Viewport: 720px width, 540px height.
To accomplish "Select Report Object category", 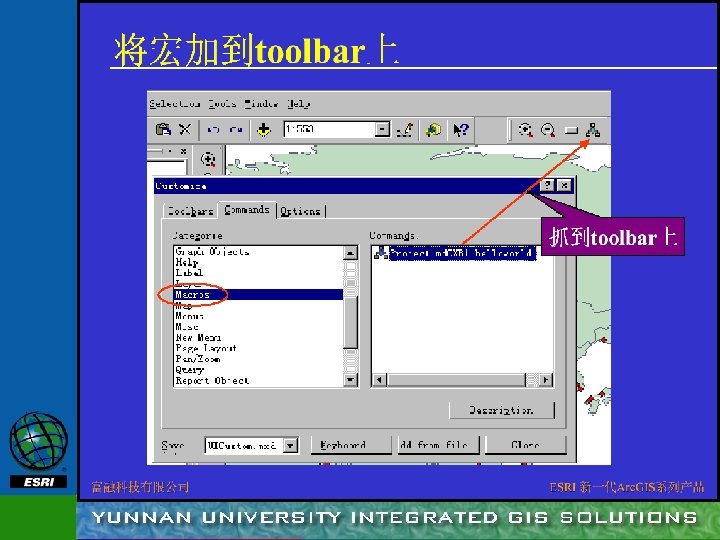I will 259,380.
